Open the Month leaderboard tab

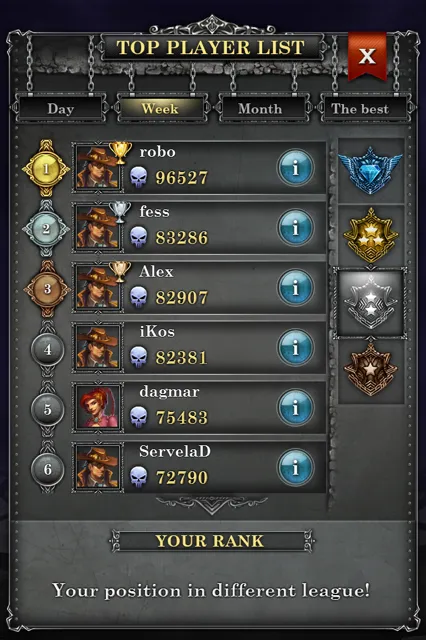tap(260, 109)
